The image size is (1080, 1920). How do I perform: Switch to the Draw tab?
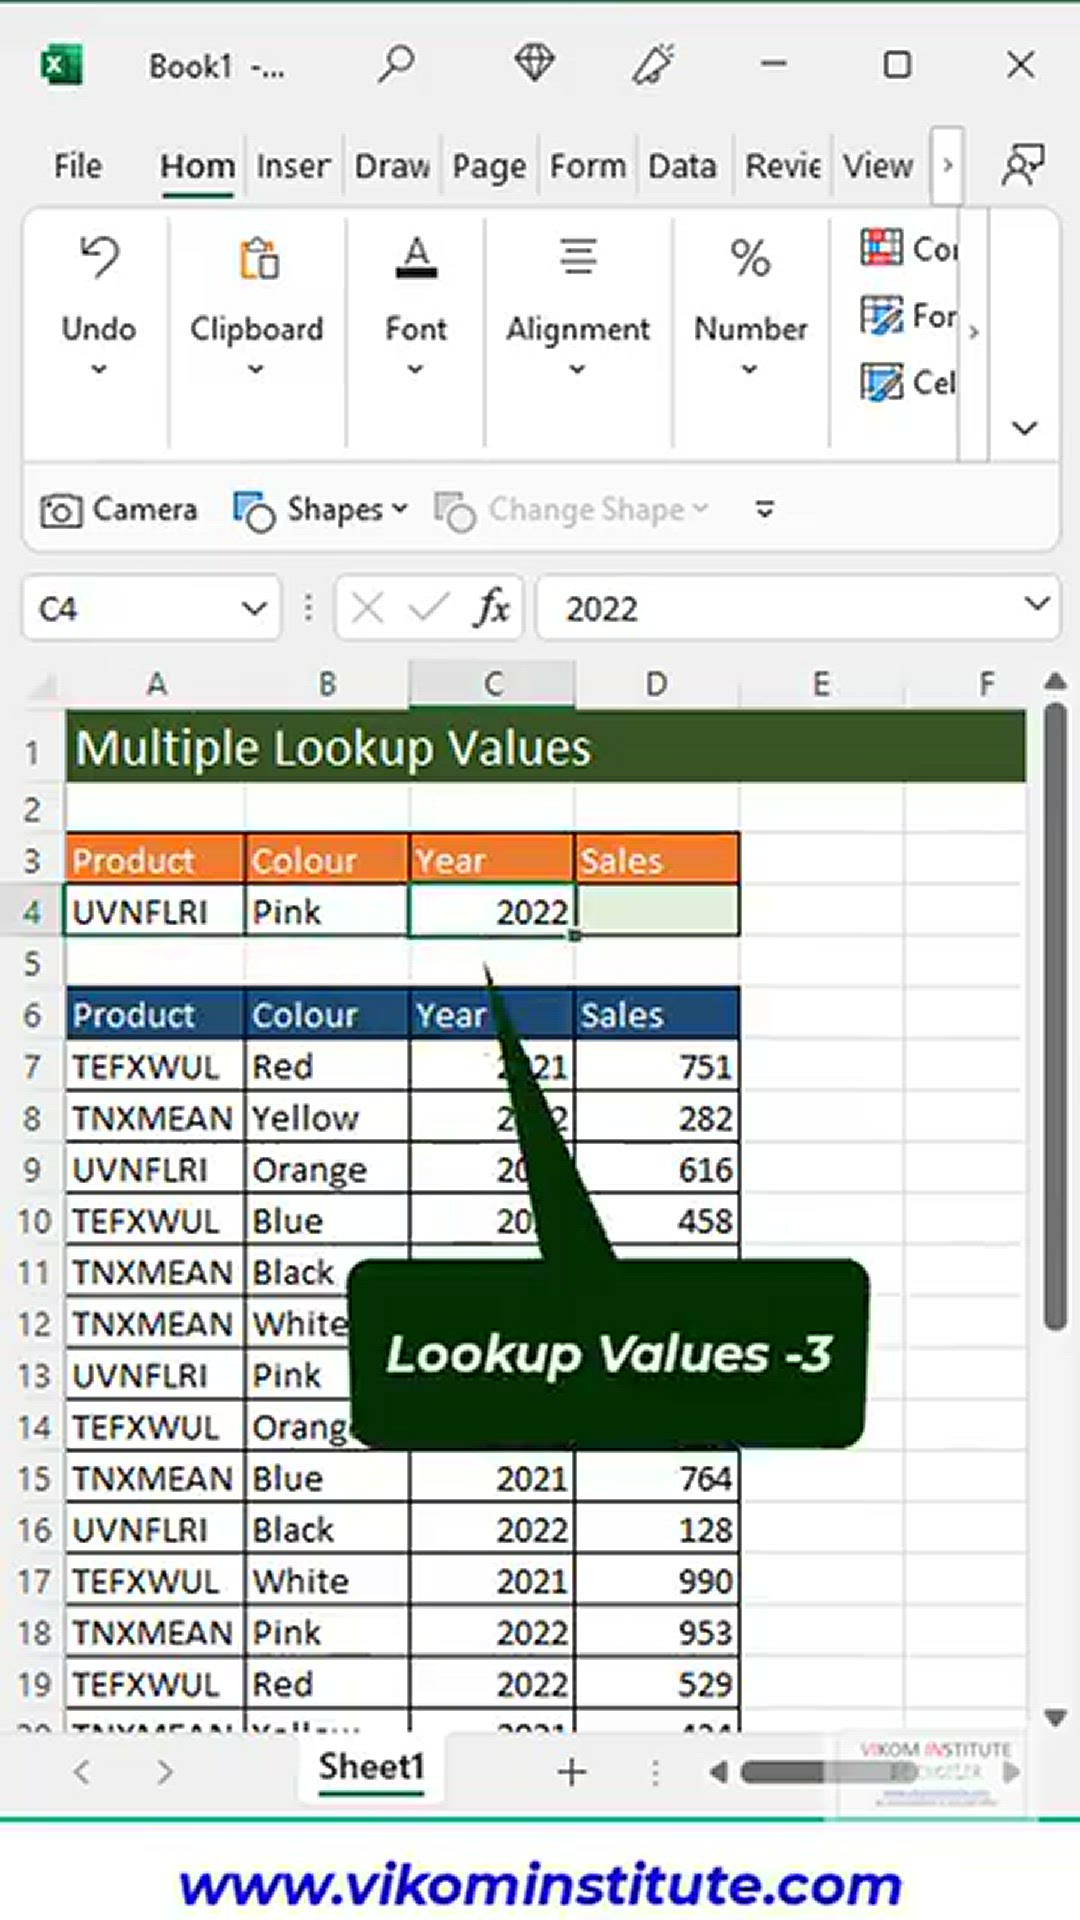392,166
